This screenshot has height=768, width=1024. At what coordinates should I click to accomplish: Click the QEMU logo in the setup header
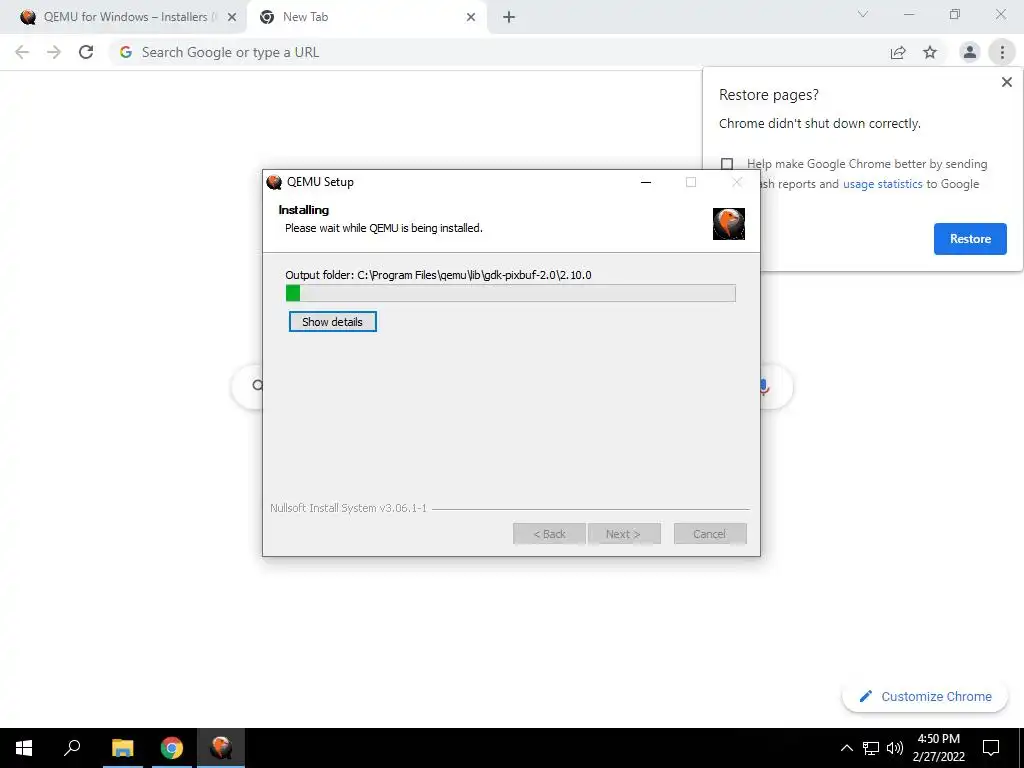pyautogui.click(x=729, y=224)
